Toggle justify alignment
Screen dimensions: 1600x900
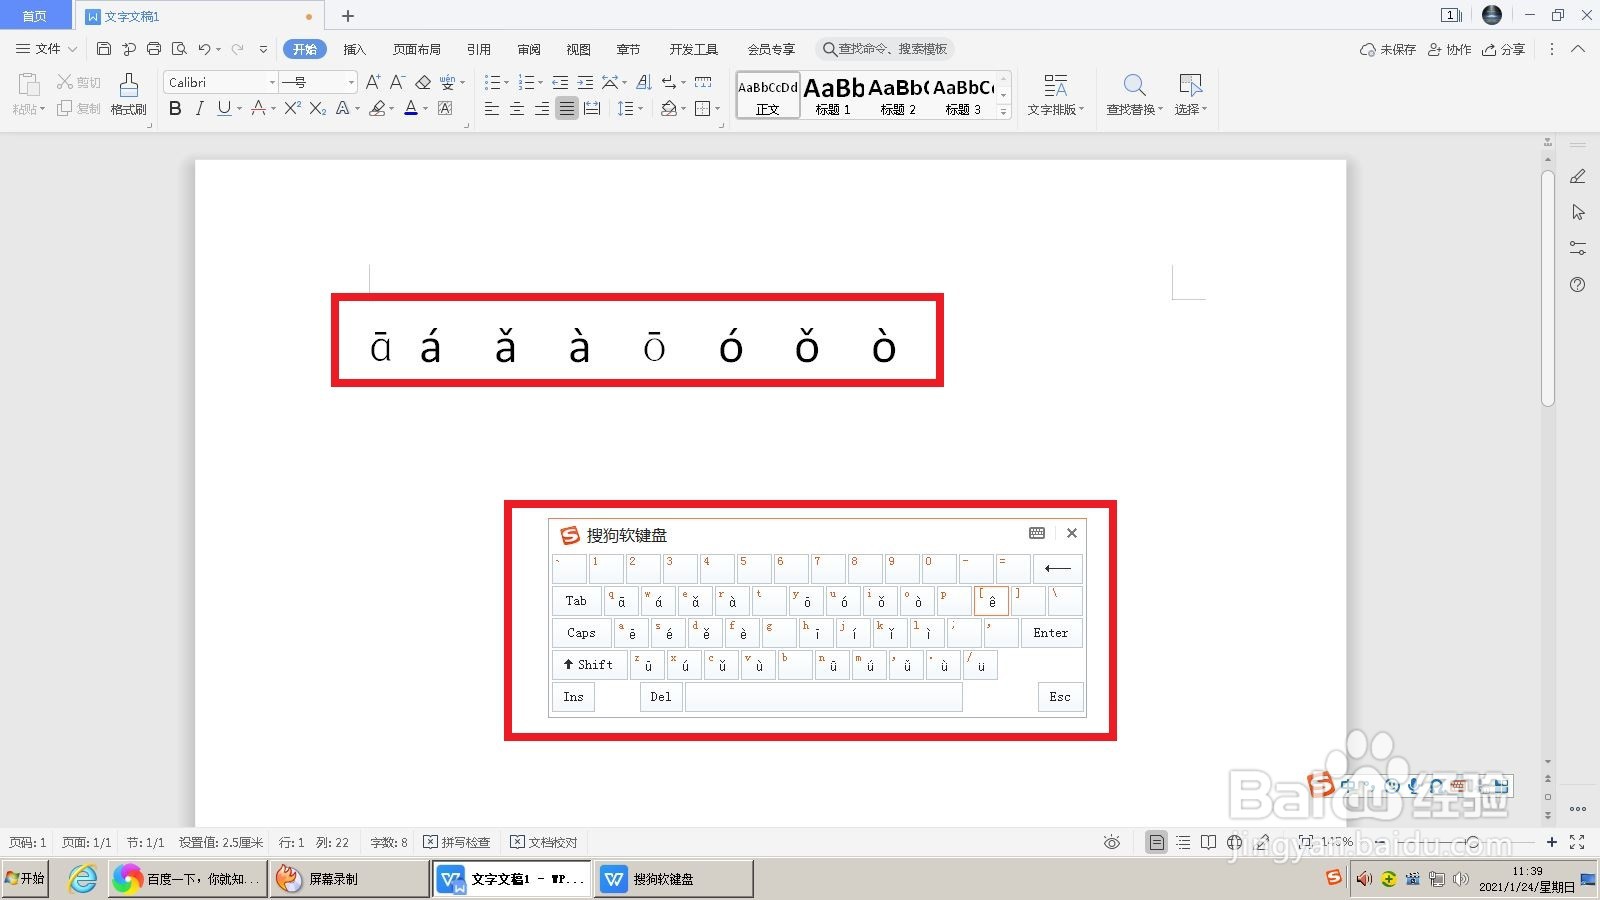[567, 108]
